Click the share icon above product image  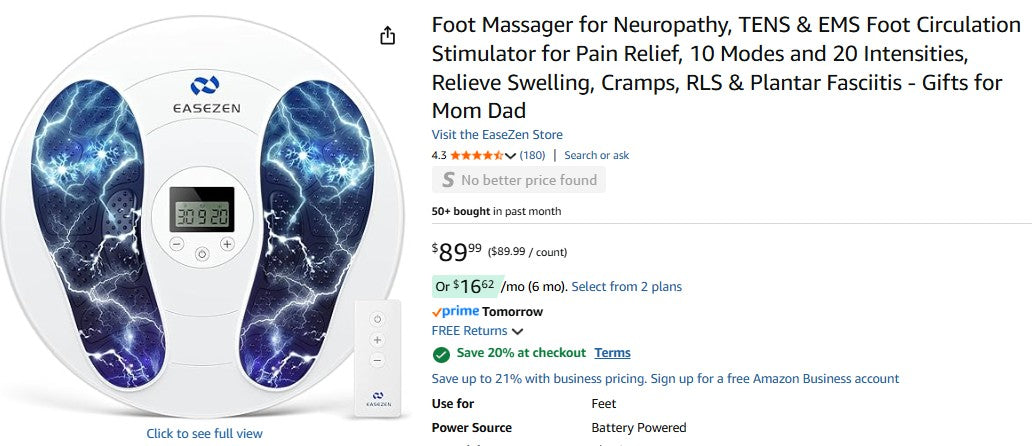(x=388, y=36)
